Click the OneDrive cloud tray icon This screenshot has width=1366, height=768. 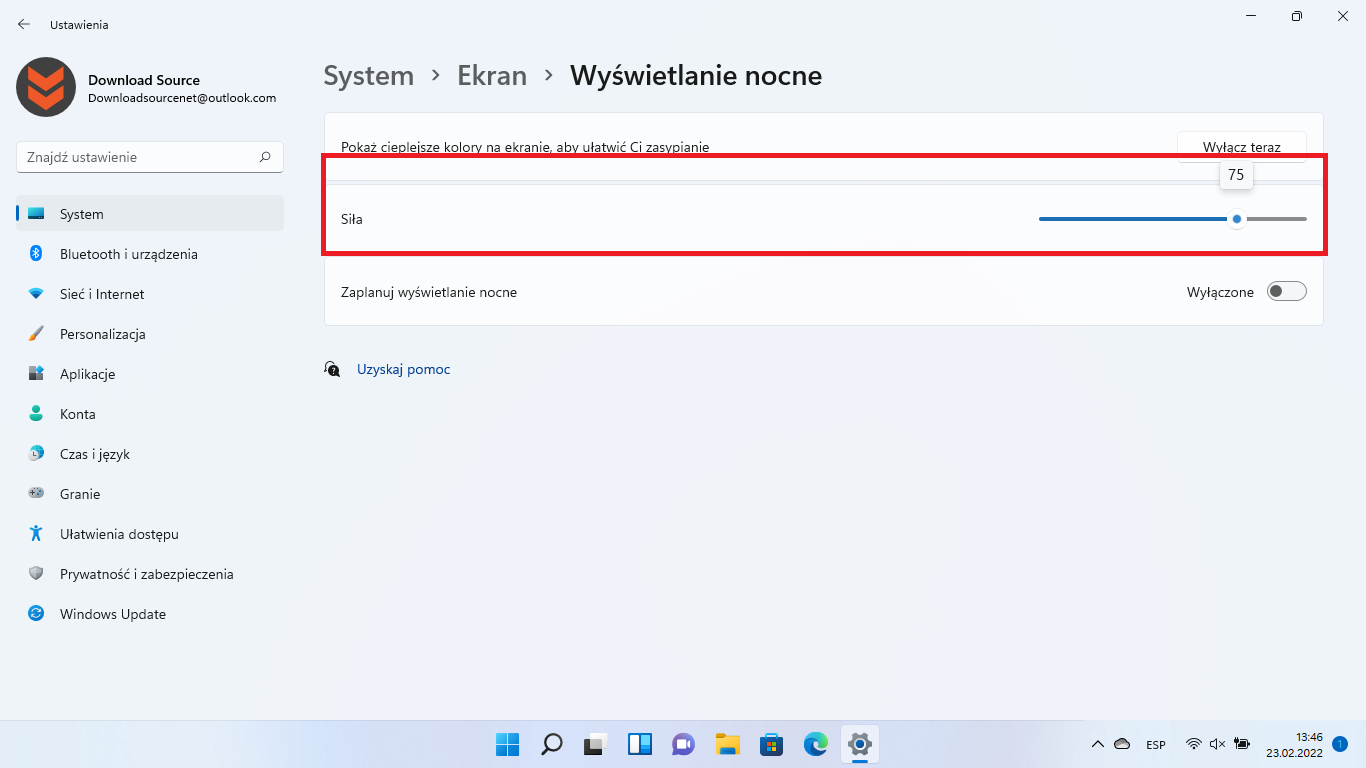click(1122, 744)
